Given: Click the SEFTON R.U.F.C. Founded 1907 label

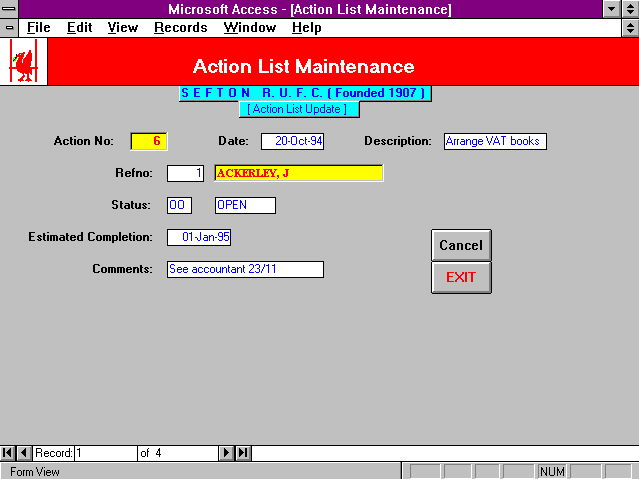Looking at the screenshot, I should (x=305, y=93).
